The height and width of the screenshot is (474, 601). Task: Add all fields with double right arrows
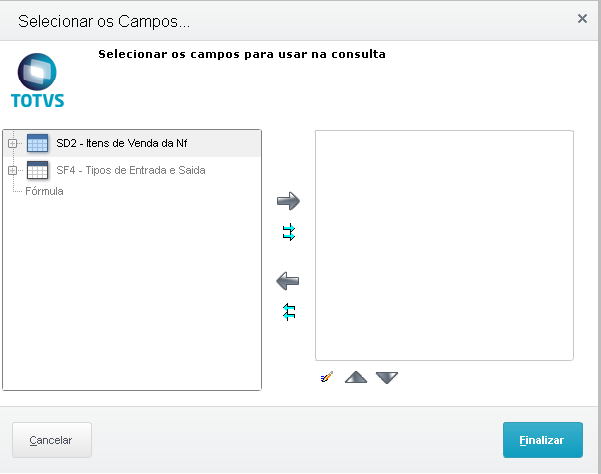pyautogui.click(x=289, y=232)
